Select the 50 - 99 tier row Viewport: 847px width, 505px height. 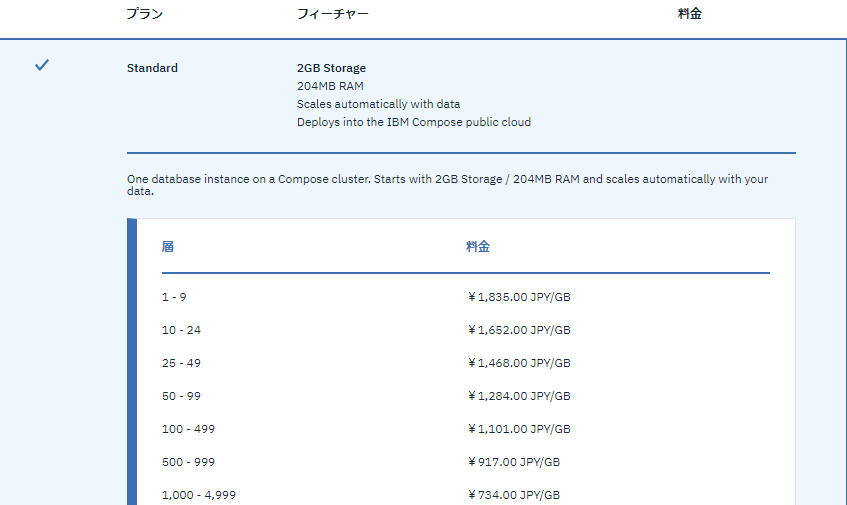(x=466, y=396)
